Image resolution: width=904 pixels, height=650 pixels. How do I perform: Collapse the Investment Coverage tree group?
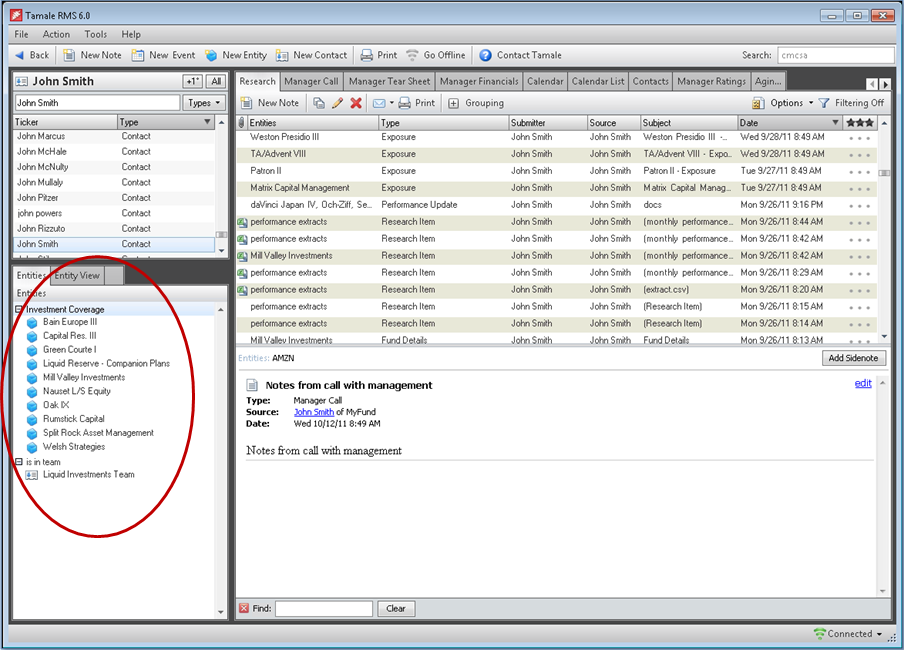(18, 310)
